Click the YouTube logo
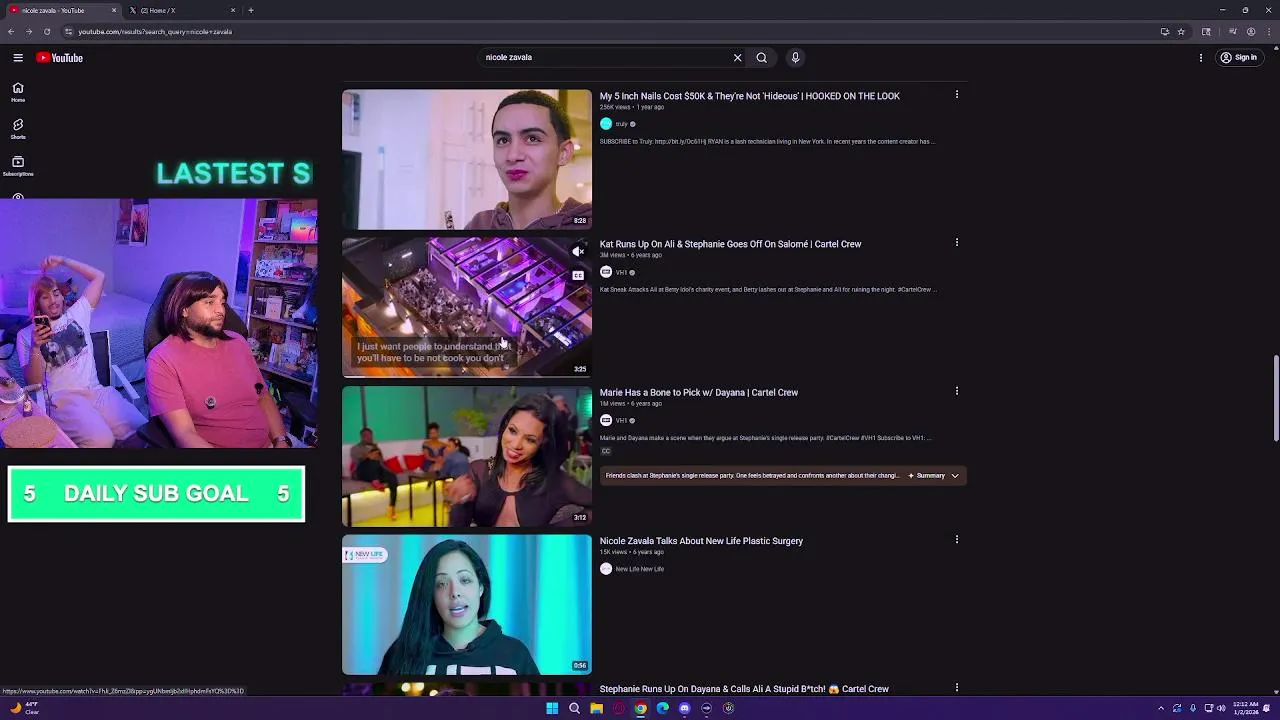Screen dimensions: 1280x720 click(x=59, y=58)
